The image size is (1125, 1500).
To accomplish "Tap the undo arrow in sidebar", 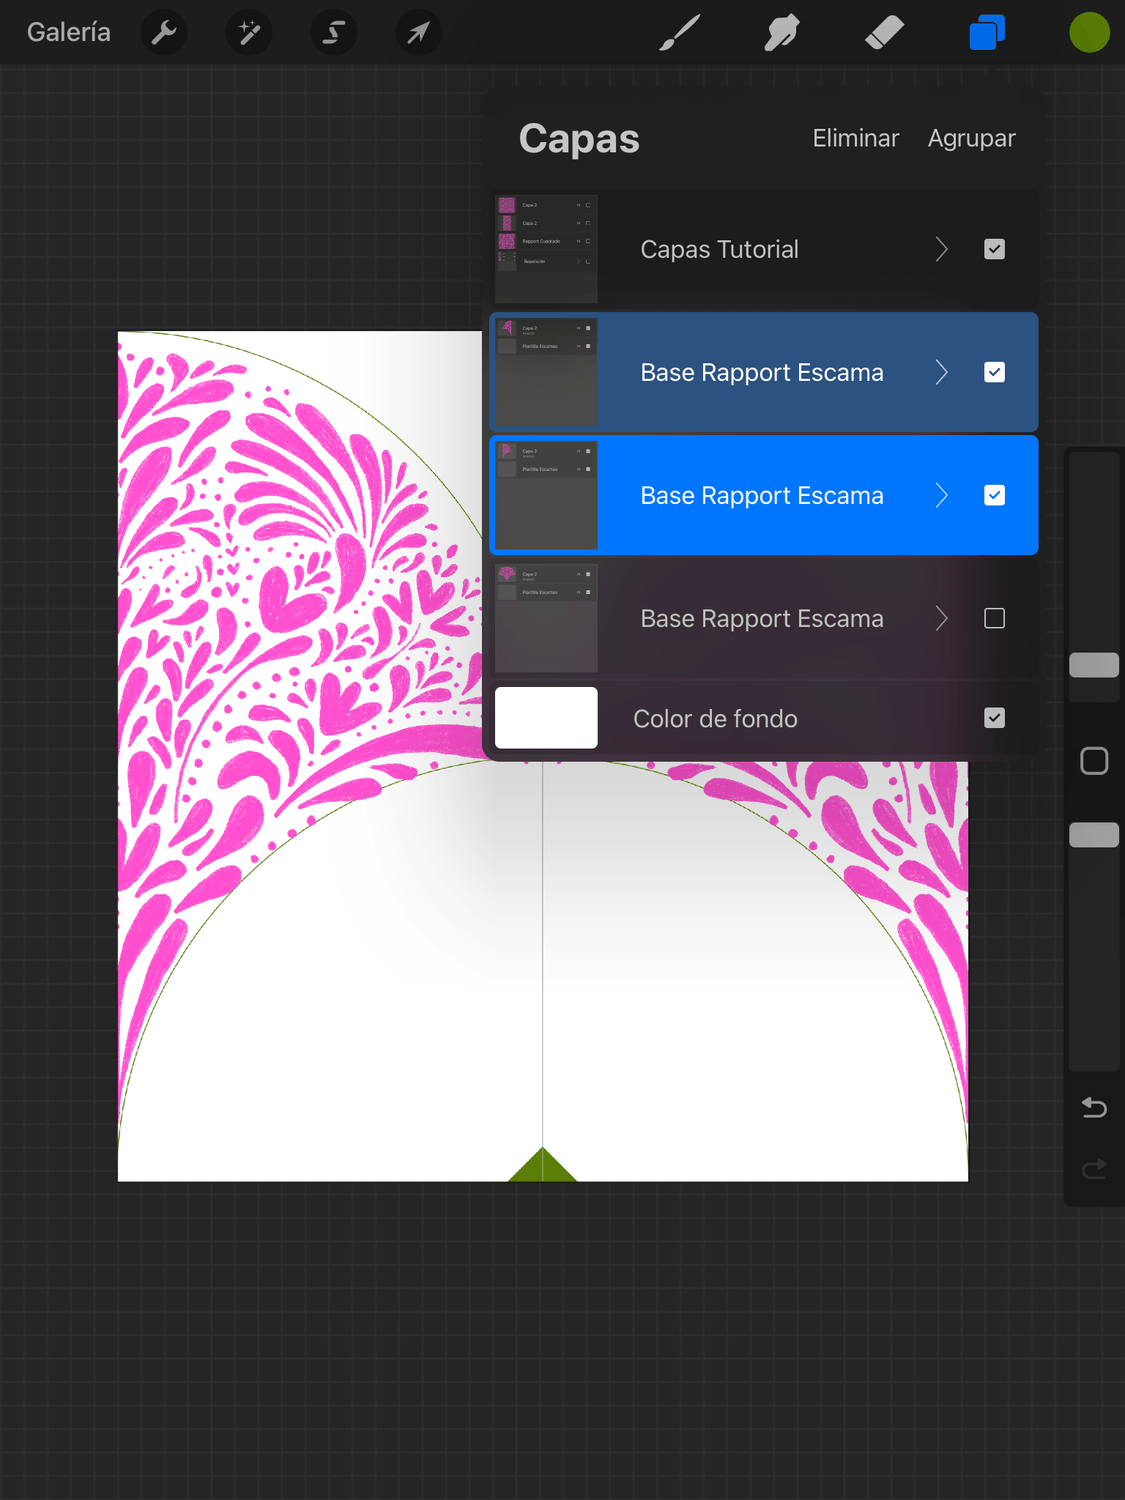I will coord(1094,1108).
